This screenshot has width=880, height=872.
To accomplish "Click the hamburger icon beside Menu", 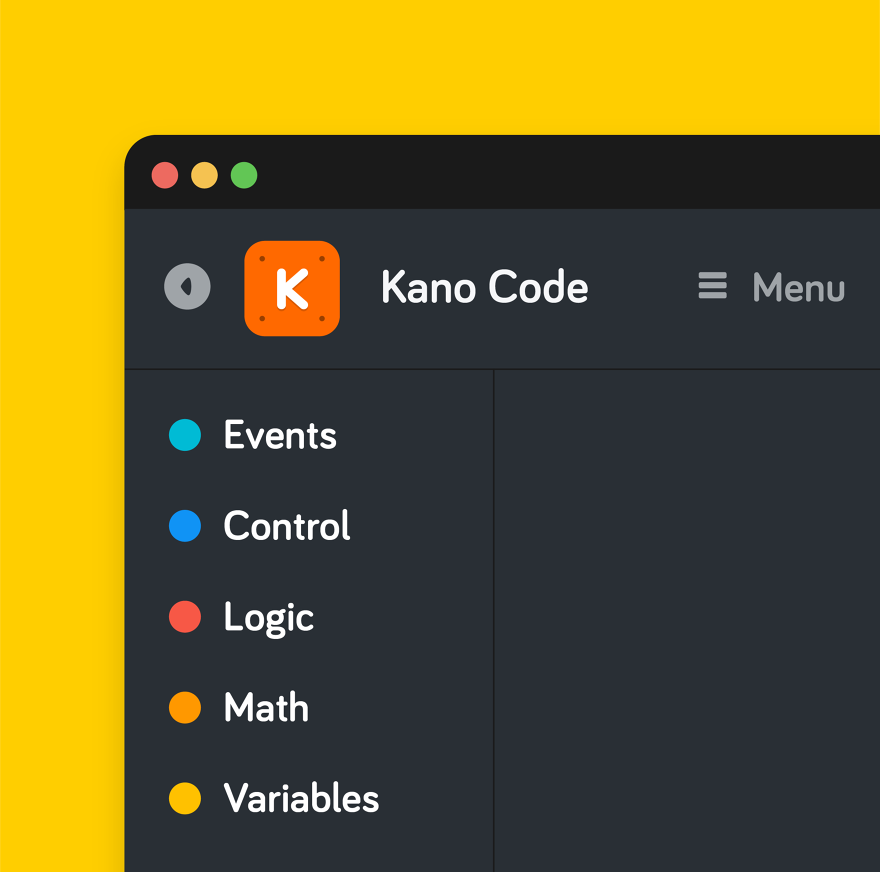I will 712,287.
